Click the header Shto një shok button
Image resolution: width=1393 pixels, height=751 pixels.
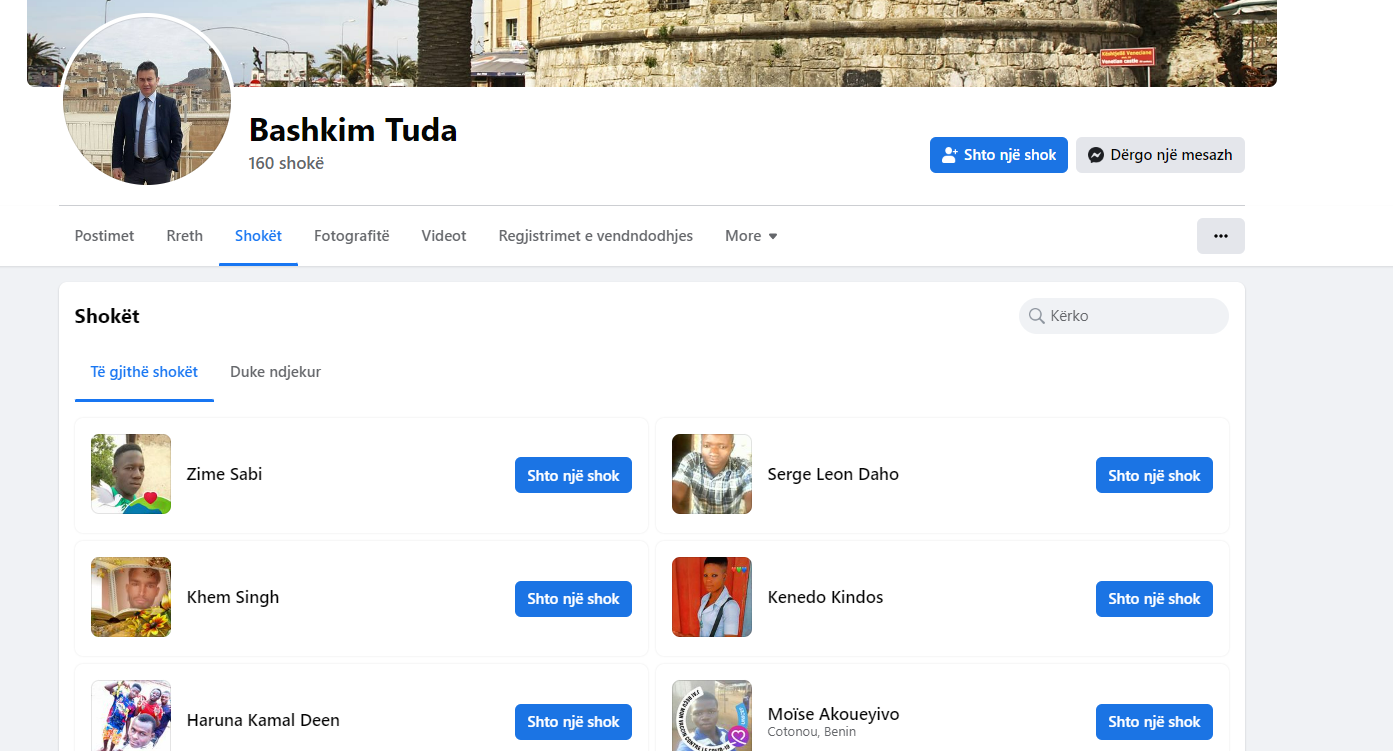[998, 155]
